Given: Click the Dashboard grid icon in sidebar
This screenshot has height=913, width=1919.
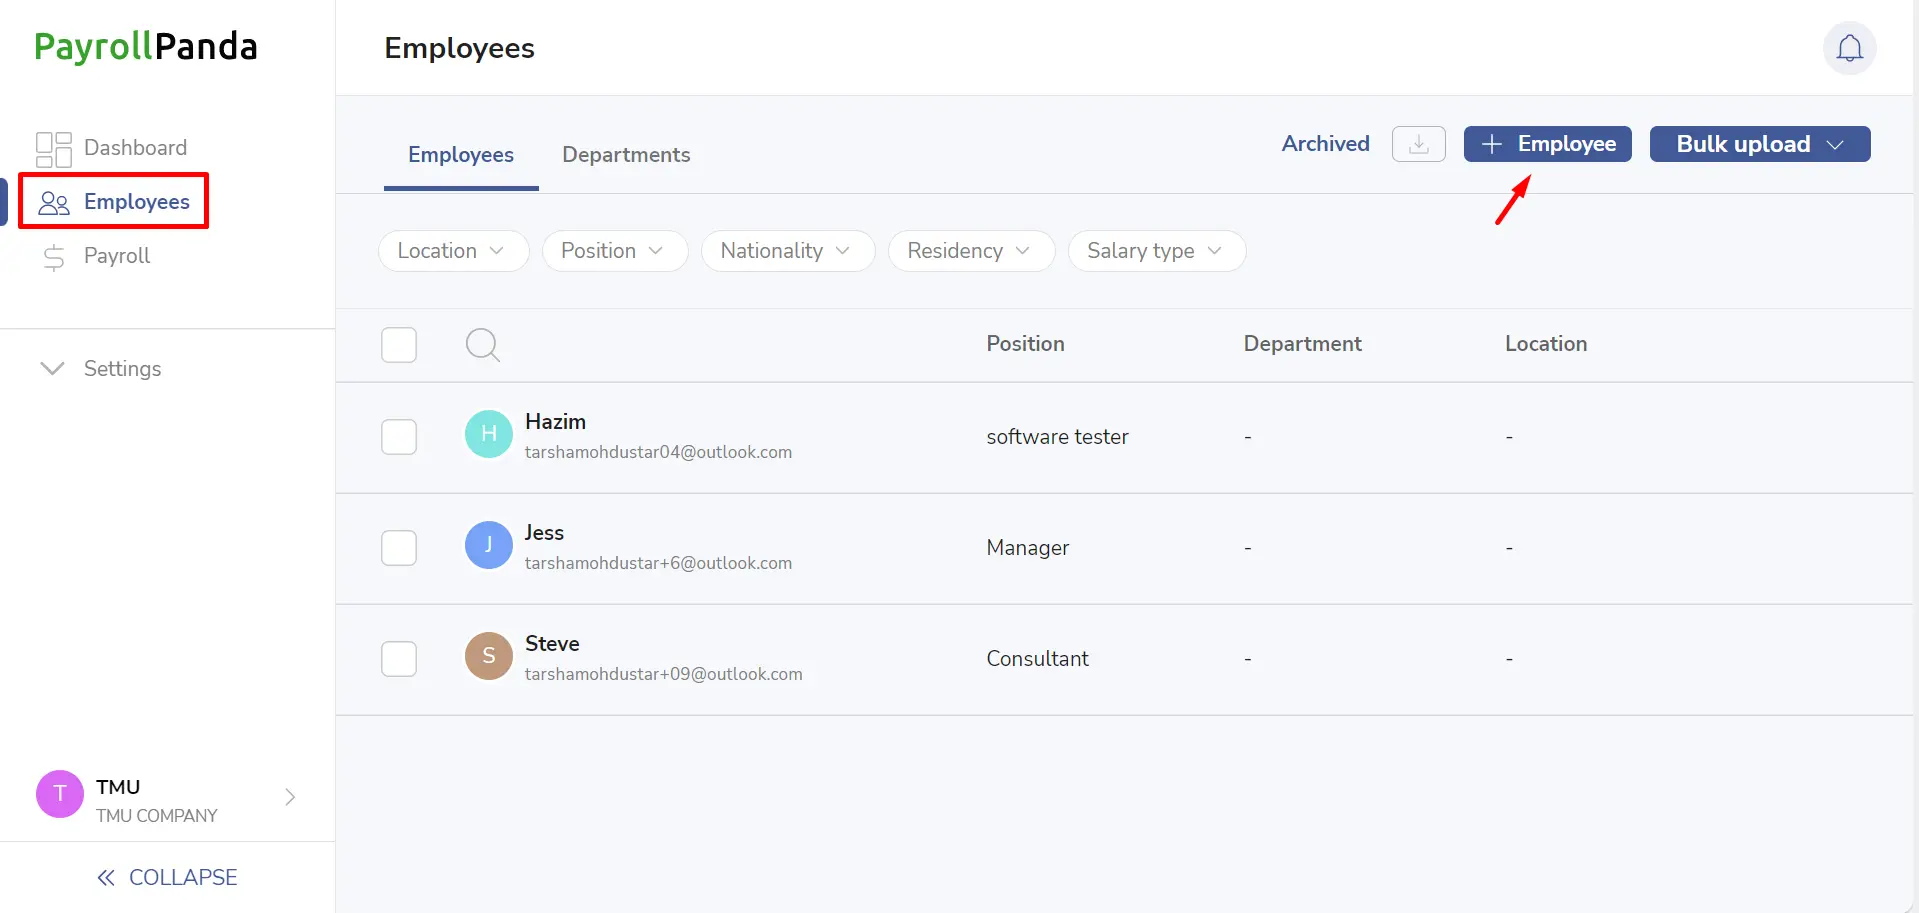Looking at the screenshot, I should coord(54,149).
